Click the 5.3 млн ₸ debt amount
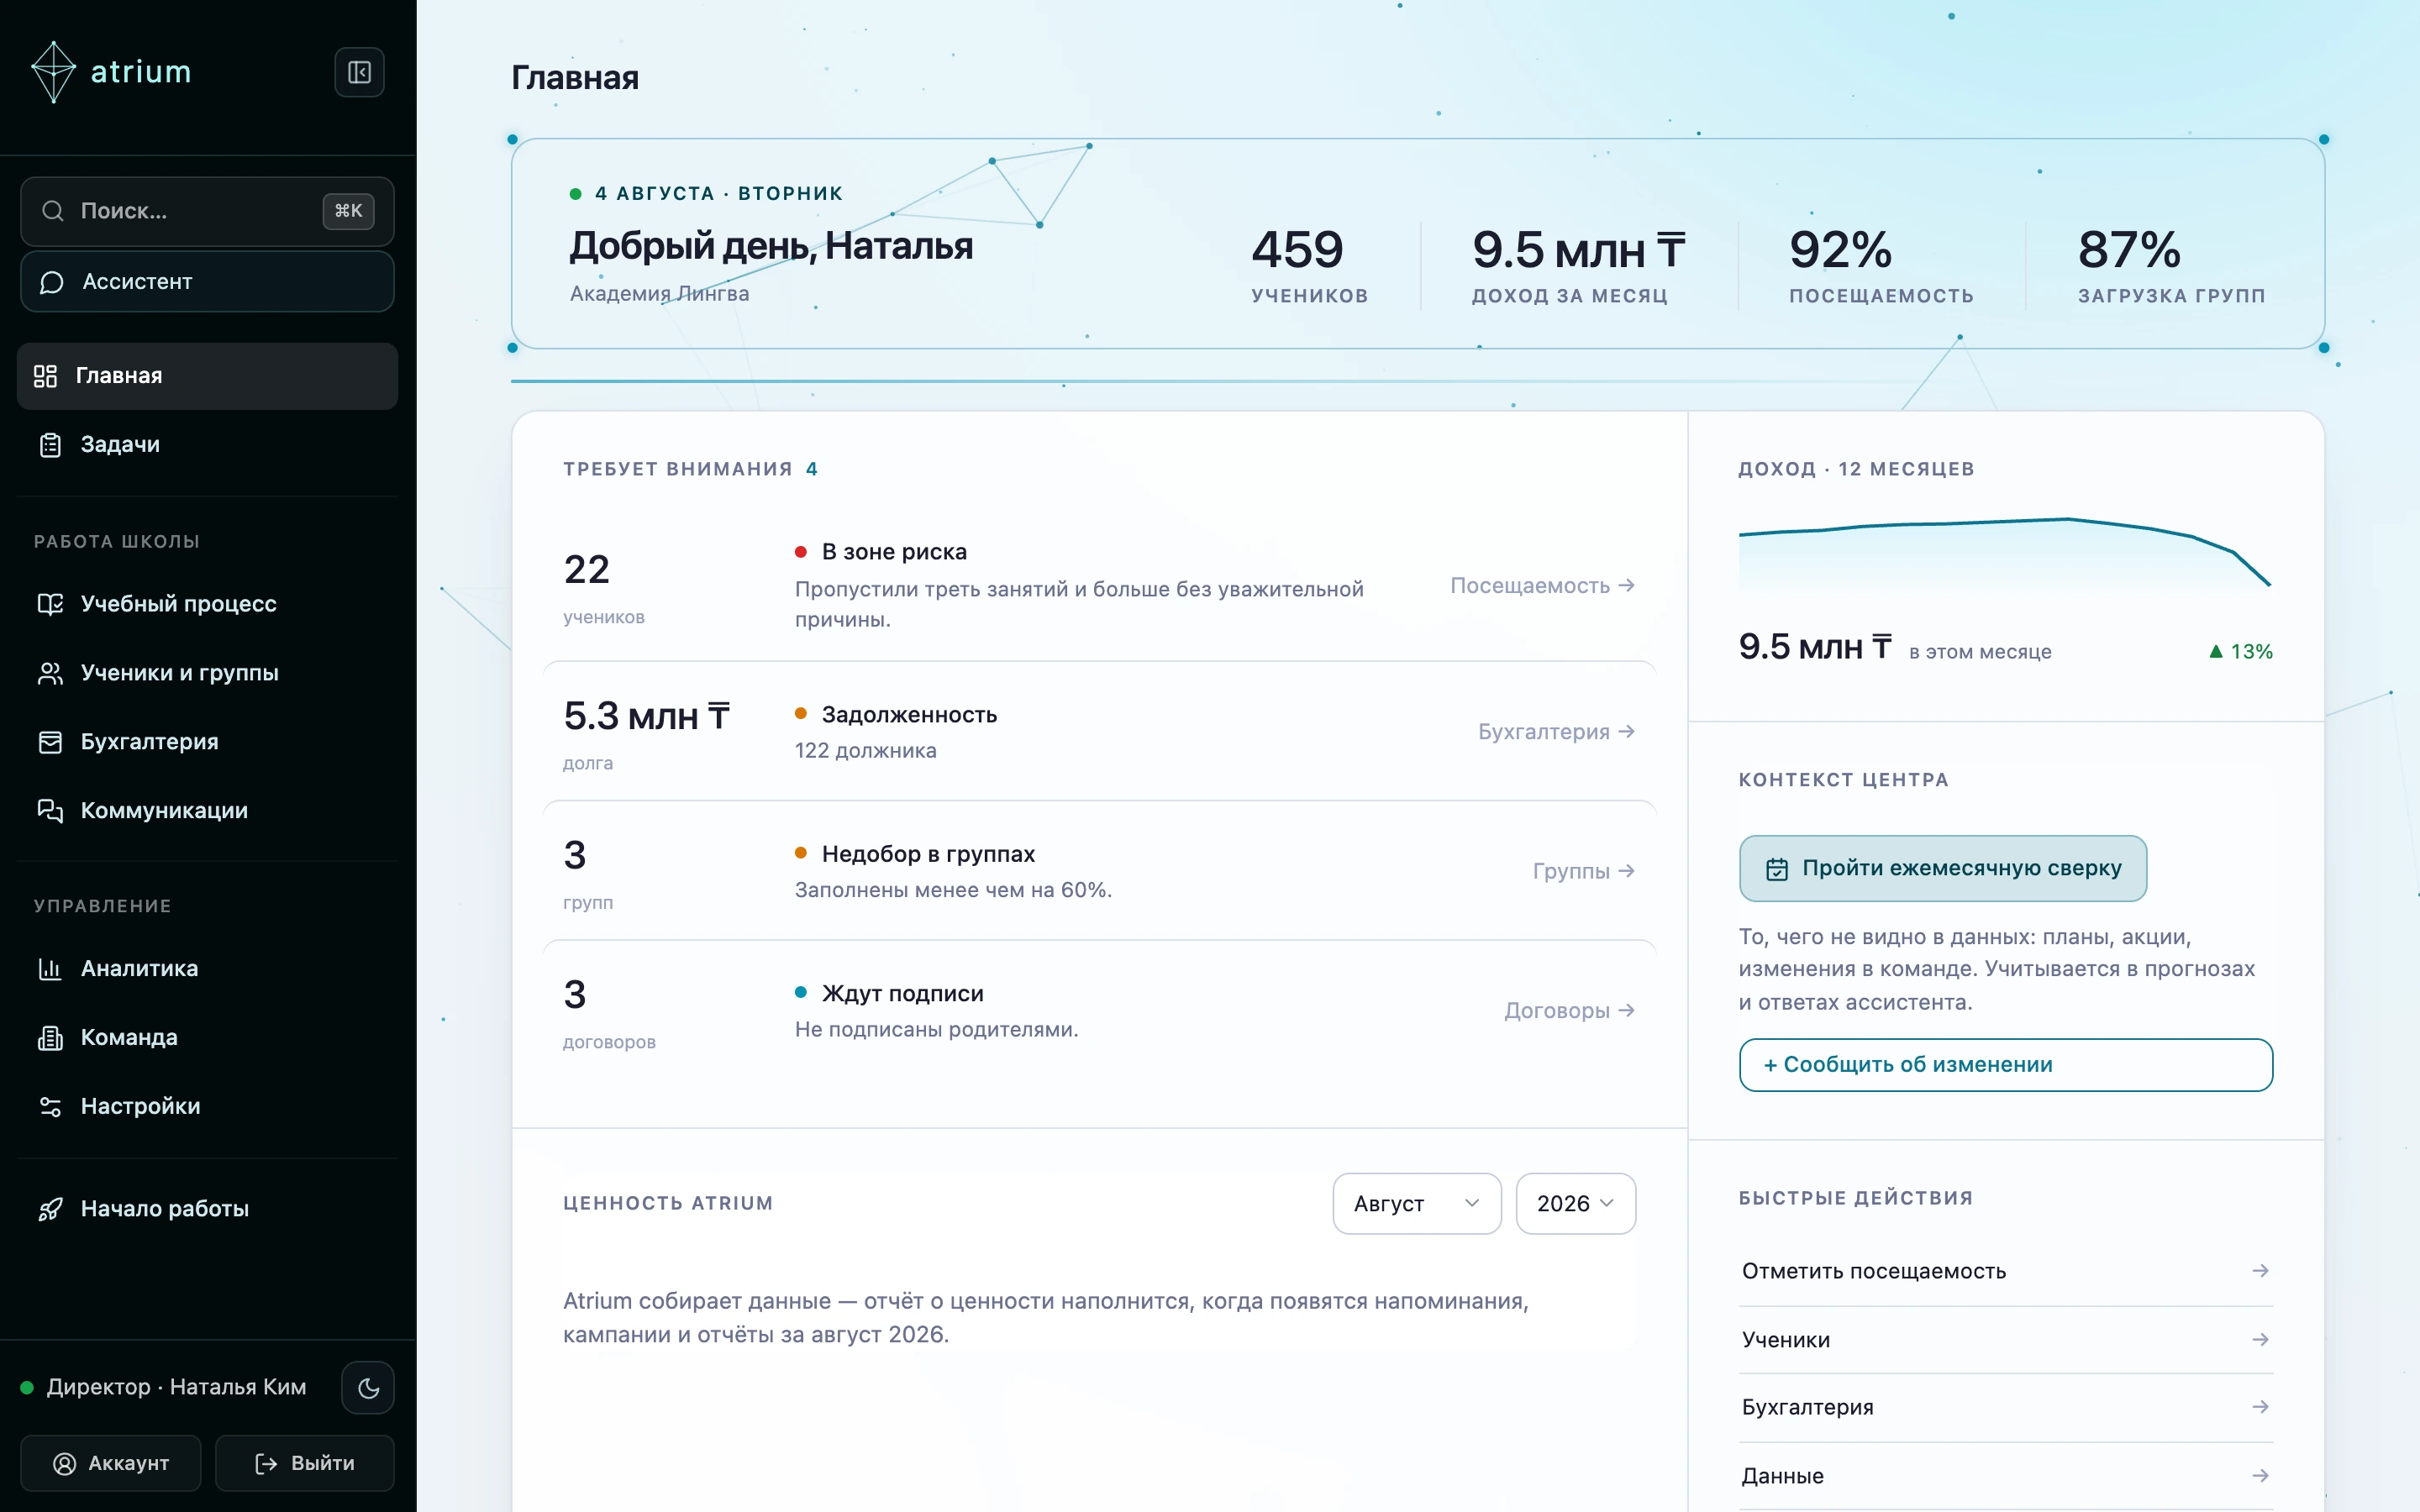This screenshot has width=2420, height=1512. (x=646, y=717)
